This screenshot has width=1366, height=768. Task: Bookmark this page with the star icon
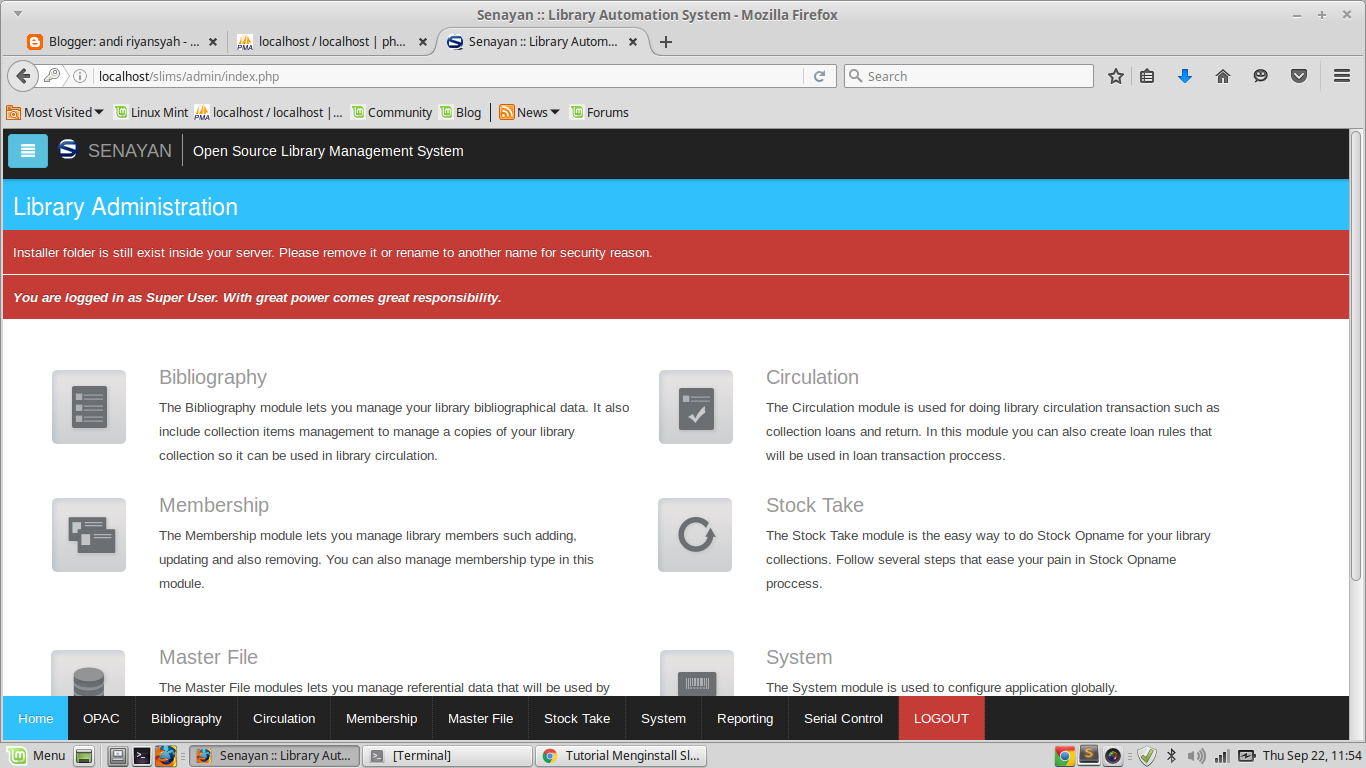point(1116,76)
